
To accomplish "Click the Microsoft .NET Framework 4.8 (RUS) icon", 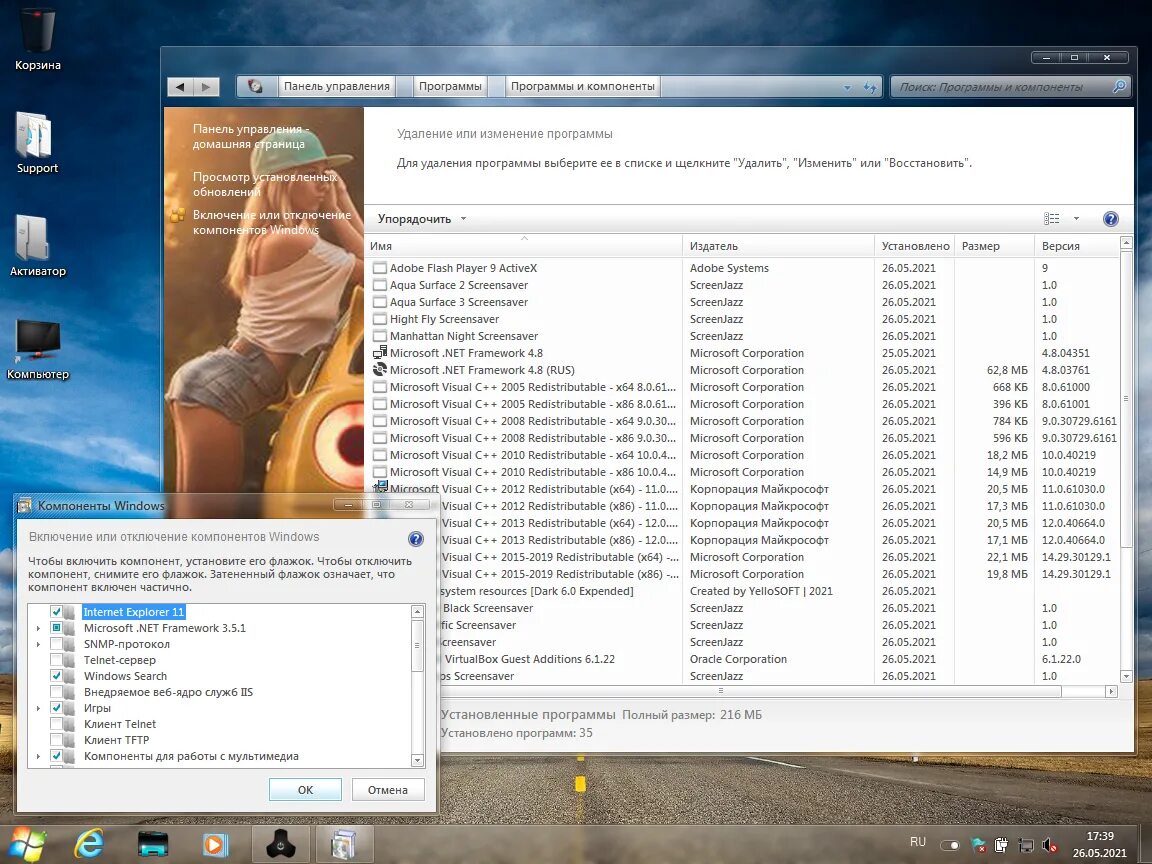I will pos(380,370).
